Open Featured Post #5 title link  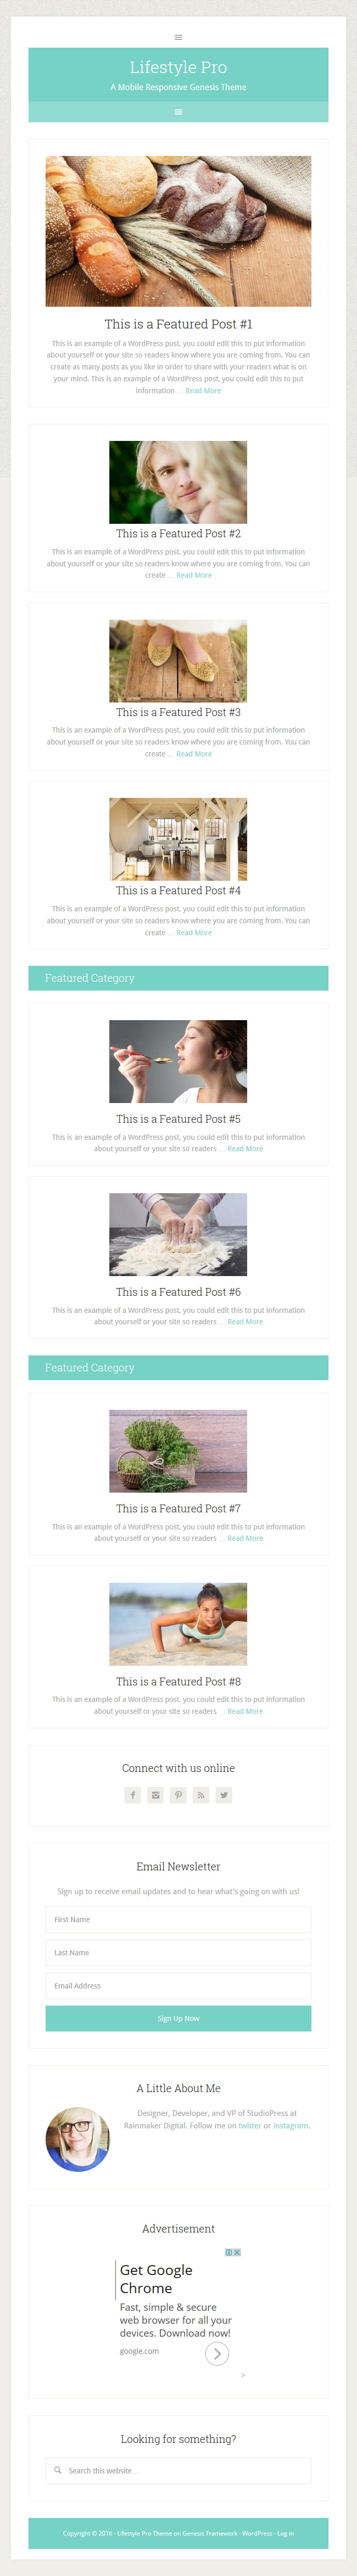178,1119
